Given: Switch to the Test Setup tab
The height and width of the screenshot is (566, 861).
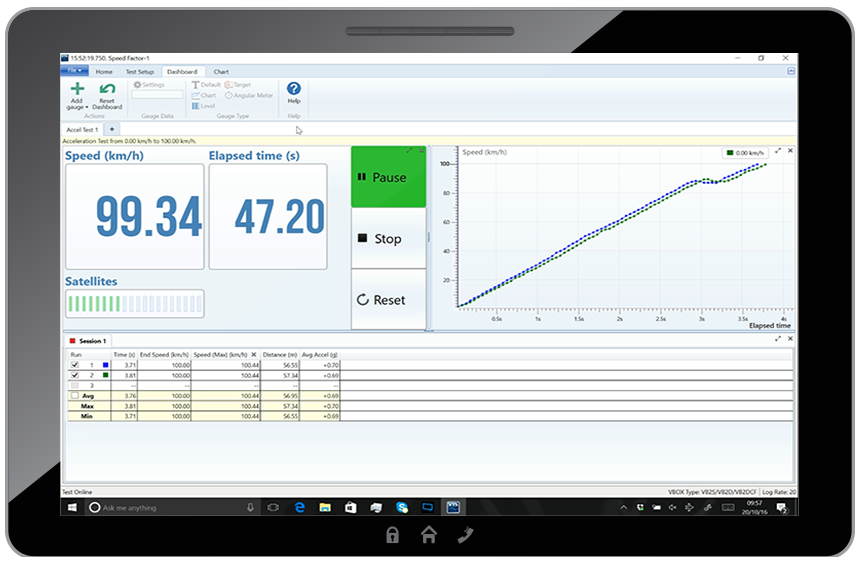Looking at the screenshot, I should pyautogui.click(x=139, y=72).
